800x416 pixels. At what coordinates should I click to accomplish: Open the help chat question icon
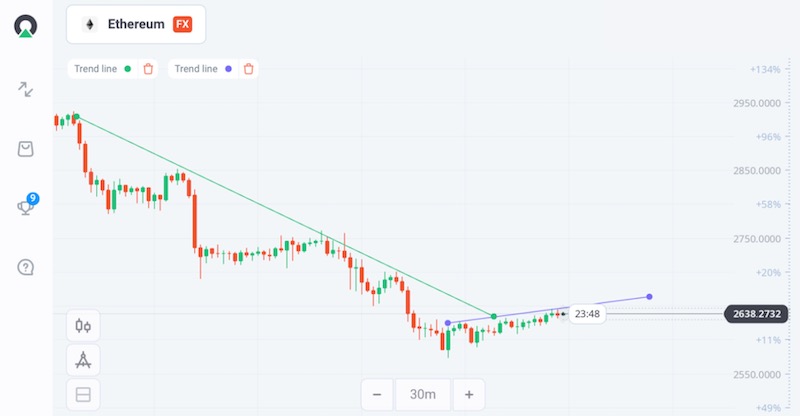point(26,267)
